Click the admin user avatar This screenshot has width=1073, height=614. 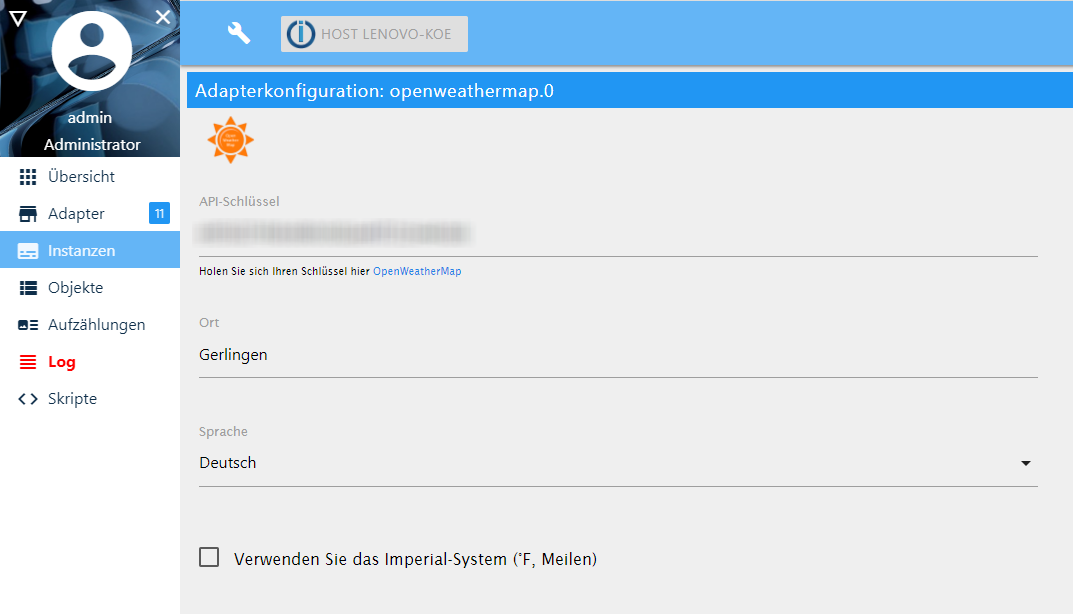[91, 51]
